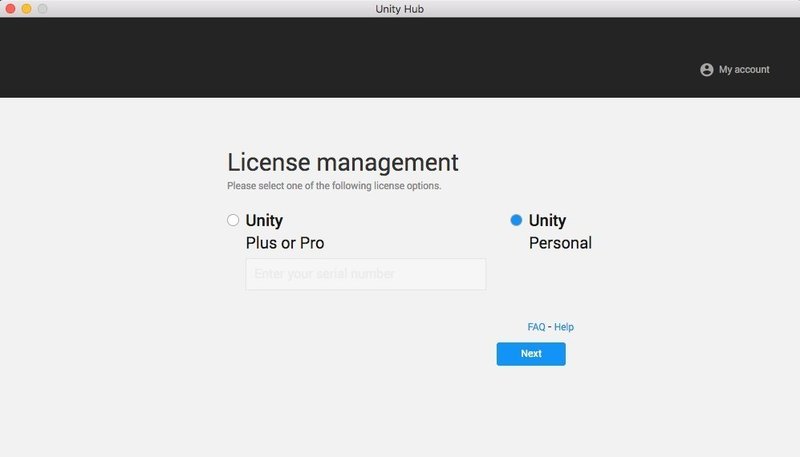Screen dimensions: 800x457
Task: Click the My account label
Action: coord(744,69)
